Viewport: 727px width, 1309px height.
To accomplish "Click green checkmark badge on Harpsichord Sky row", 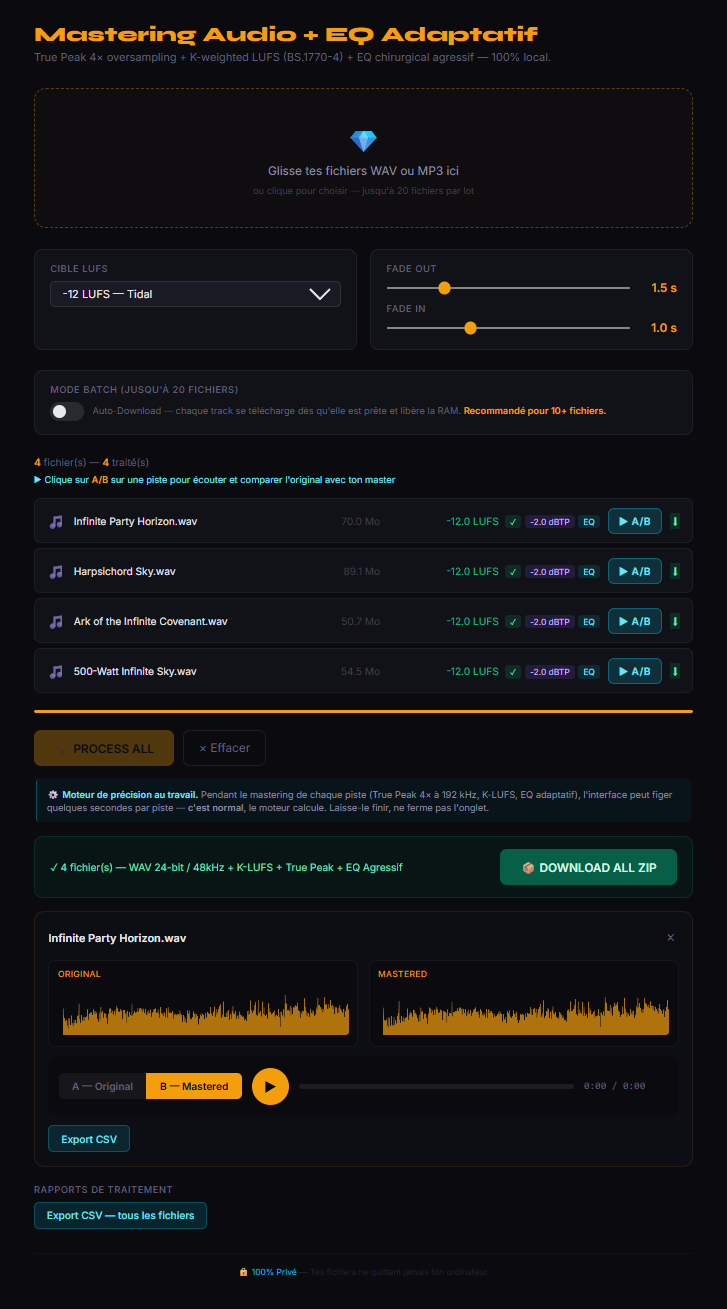I will click(512, 571).
